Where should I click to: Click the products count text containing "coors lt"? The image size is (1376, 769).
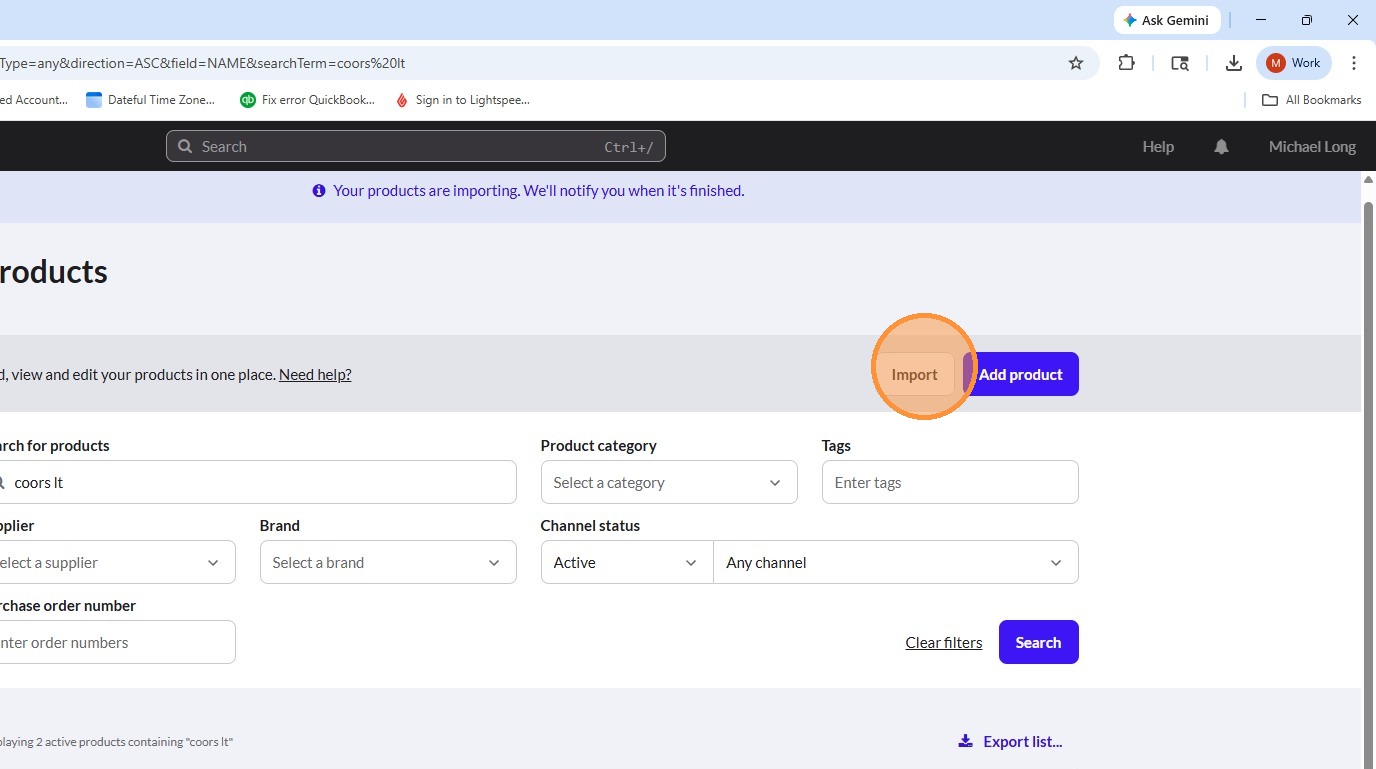pyautogui.click(x=116, y=742)
